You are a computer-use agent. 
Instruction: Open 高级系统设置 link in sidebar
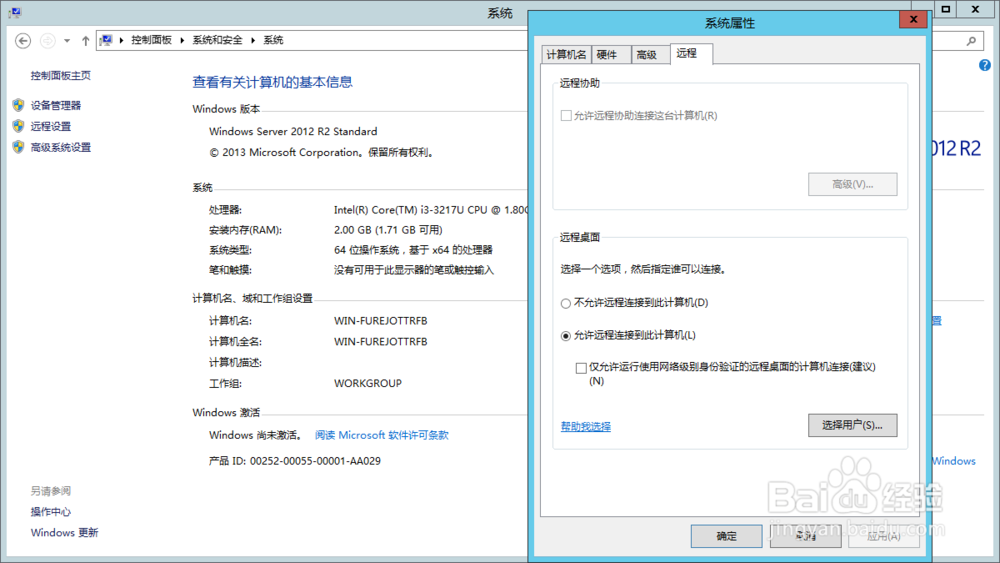point(61,147)
